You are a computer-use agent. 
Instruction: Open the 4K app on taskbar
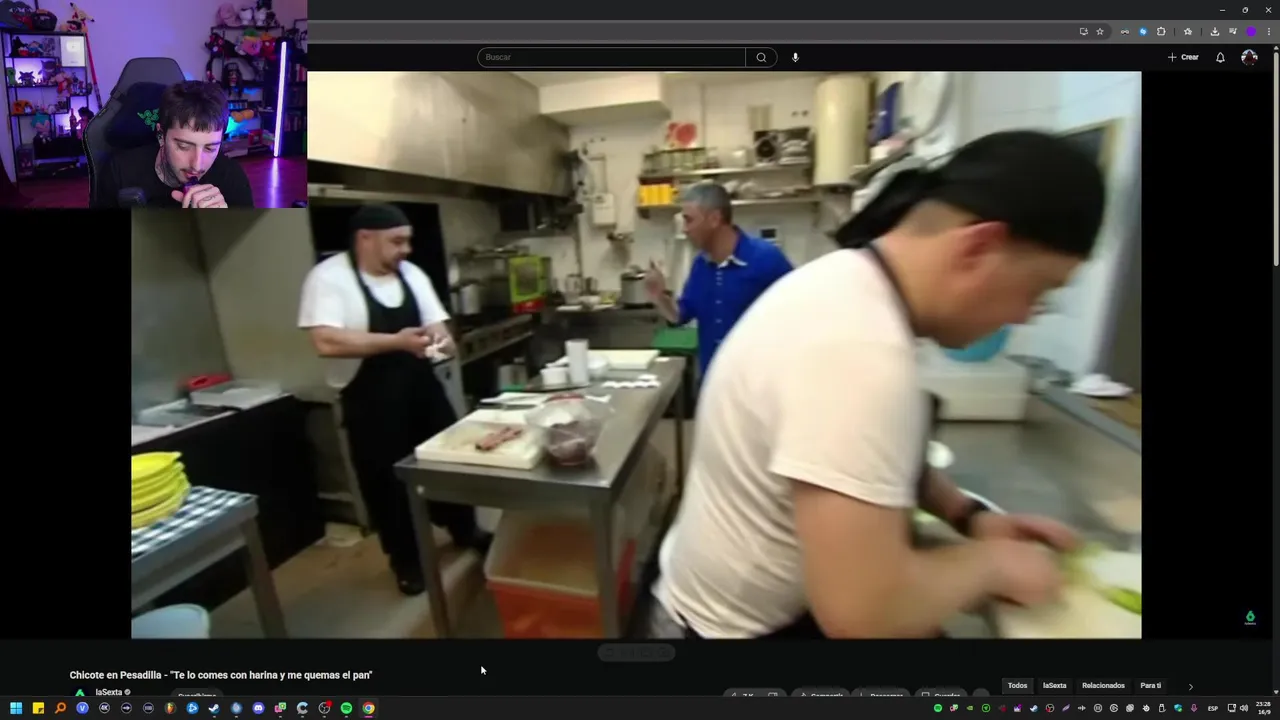point(104,708)
